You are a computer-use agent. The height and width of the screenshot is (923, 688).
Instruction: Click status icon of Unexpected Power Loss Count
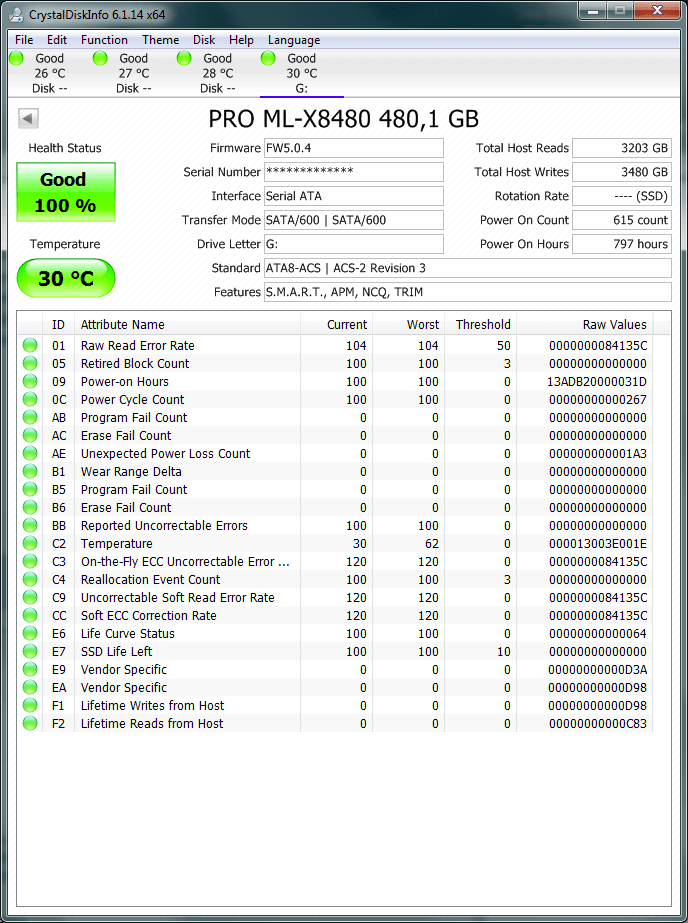[x=29, y=454]
